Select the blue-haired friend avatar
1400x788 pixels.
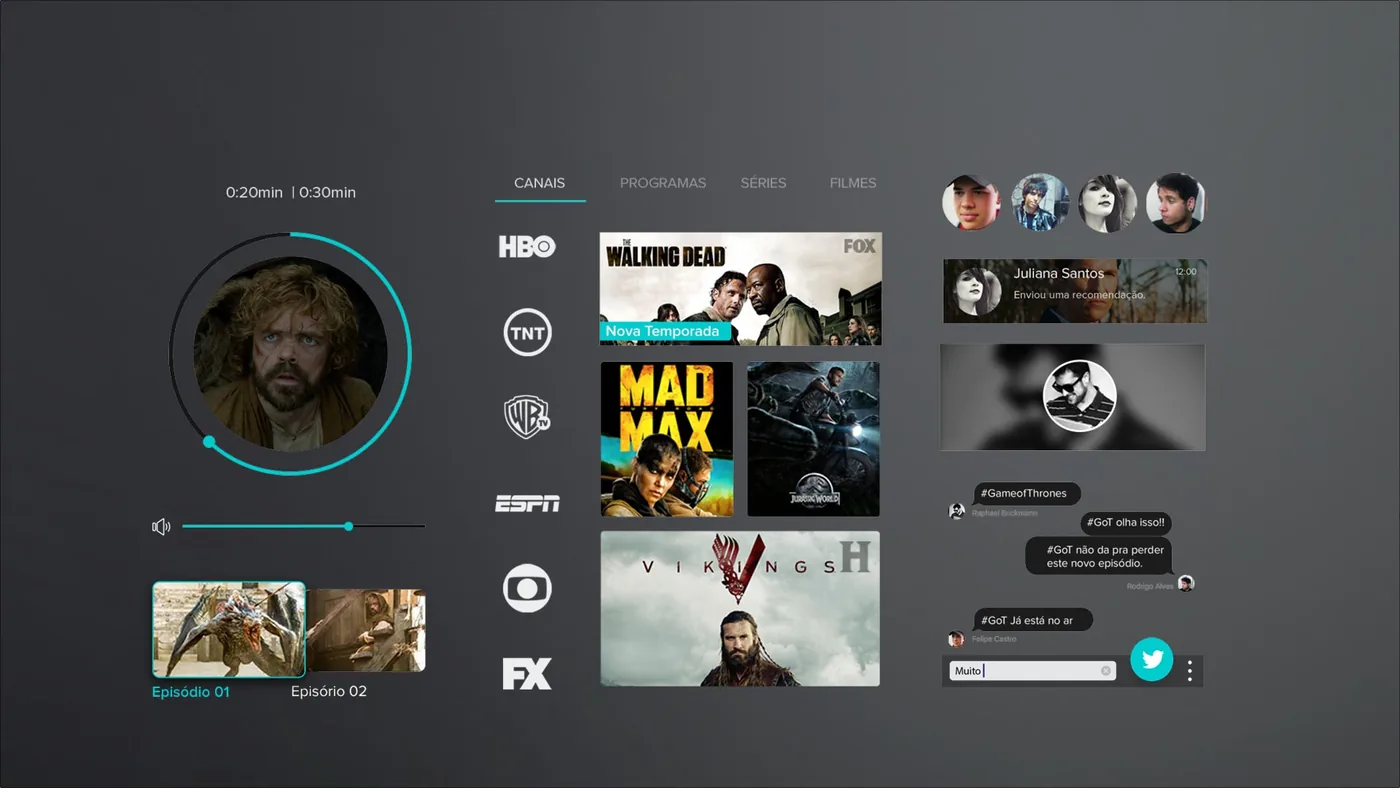pos(1040,203)
